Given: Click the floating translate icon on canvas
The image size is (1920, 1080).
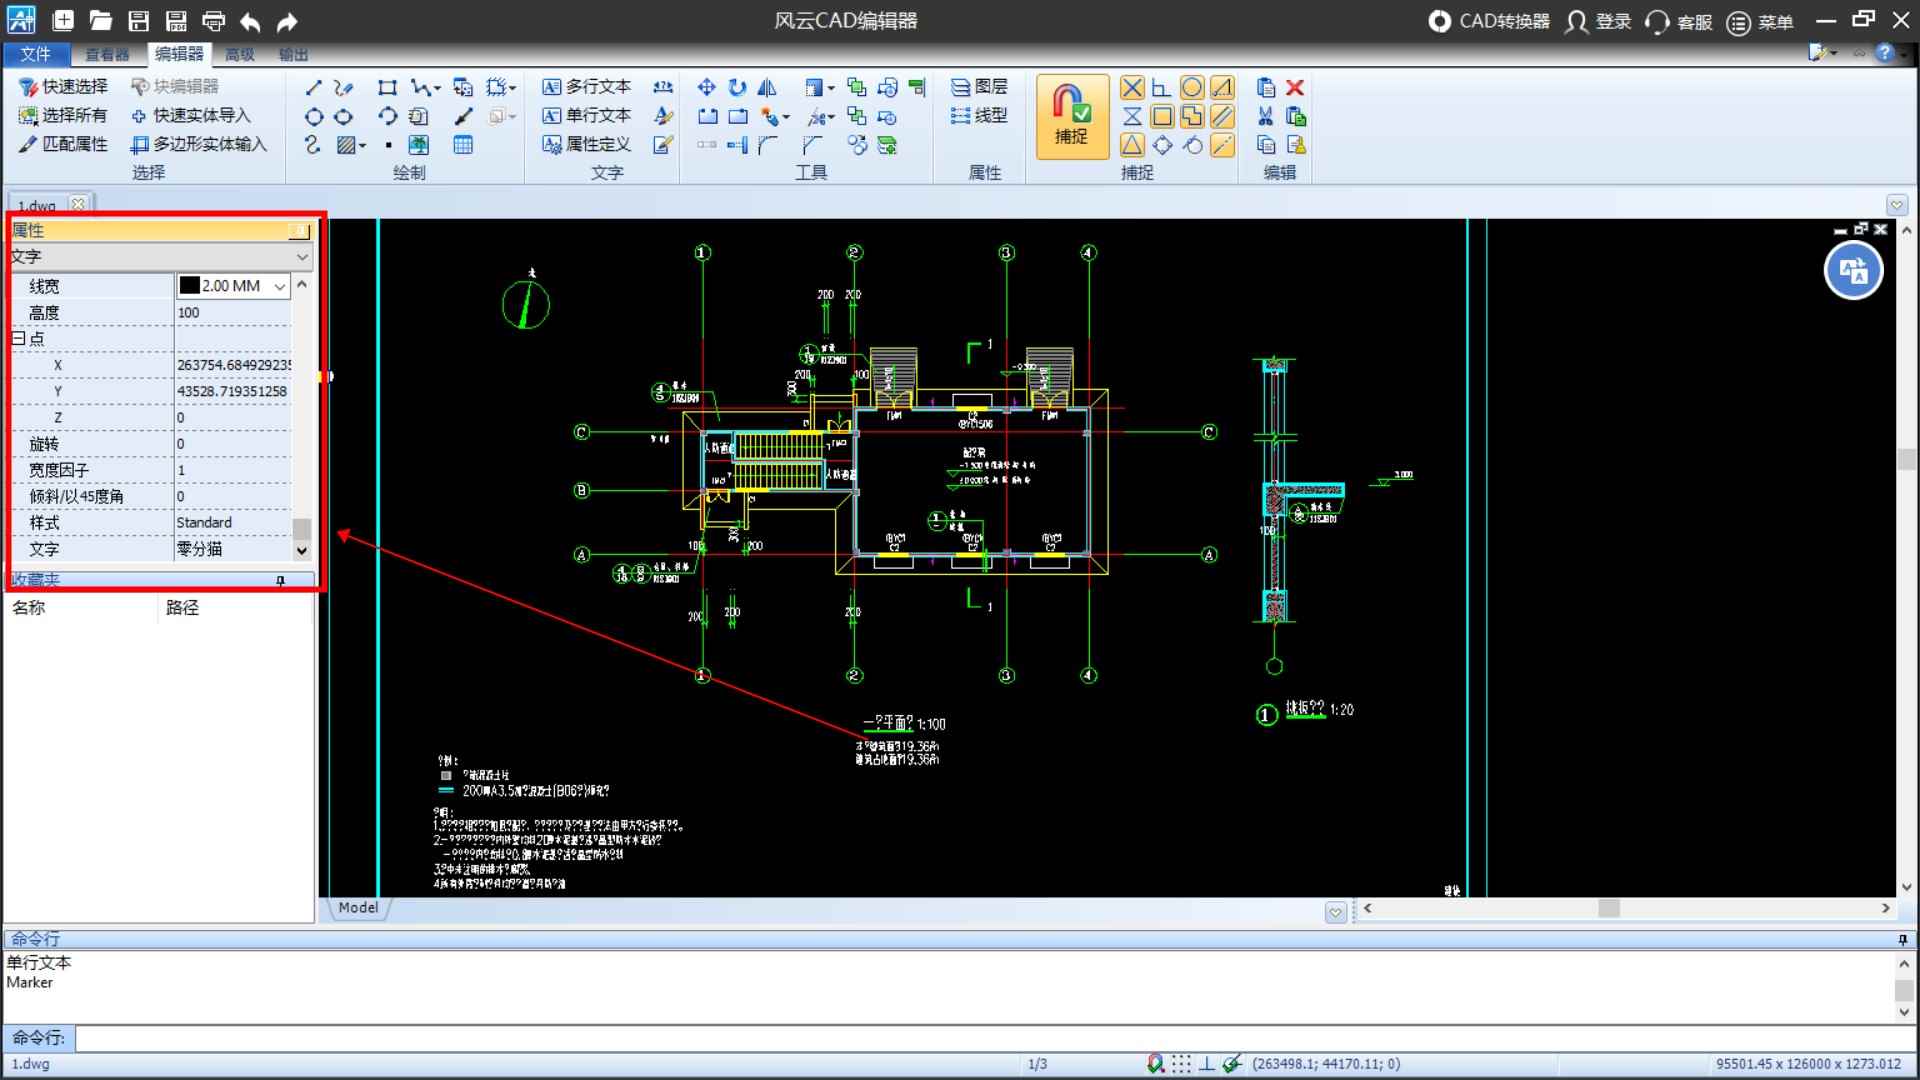Looking at the screenshot, I should tap(1853, 271).
